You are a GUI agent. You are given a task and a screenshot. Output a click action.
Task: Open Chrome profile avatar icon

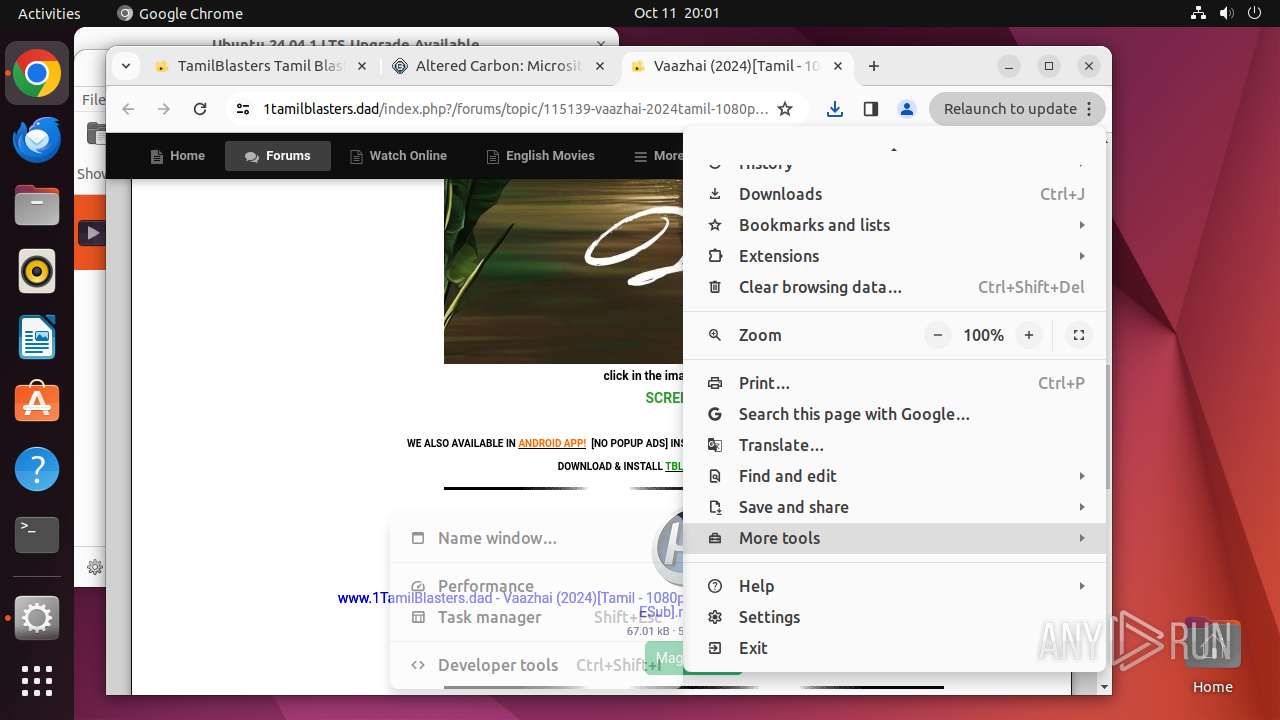click(906, 109)
